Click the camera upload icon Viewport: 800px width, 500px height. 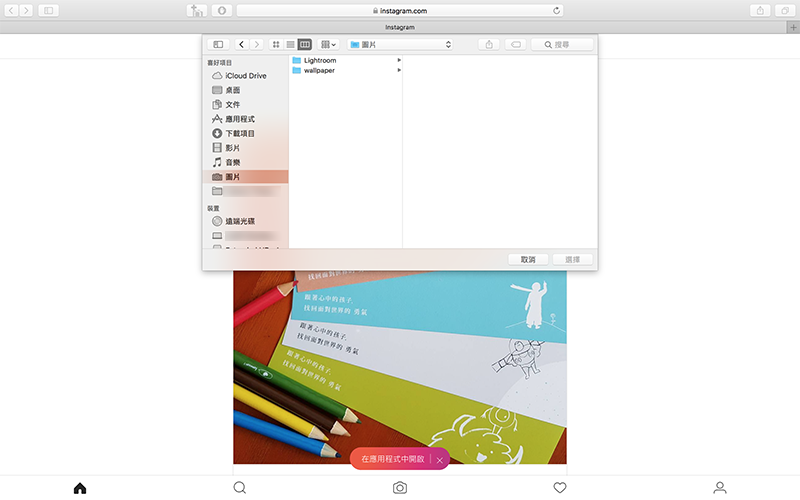(x=400, y=488)
